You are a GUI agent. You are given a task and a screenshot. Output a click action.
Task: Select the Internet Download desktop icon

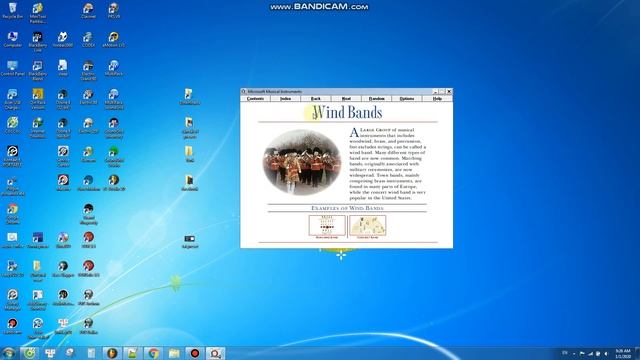click(x=38, y=128)
